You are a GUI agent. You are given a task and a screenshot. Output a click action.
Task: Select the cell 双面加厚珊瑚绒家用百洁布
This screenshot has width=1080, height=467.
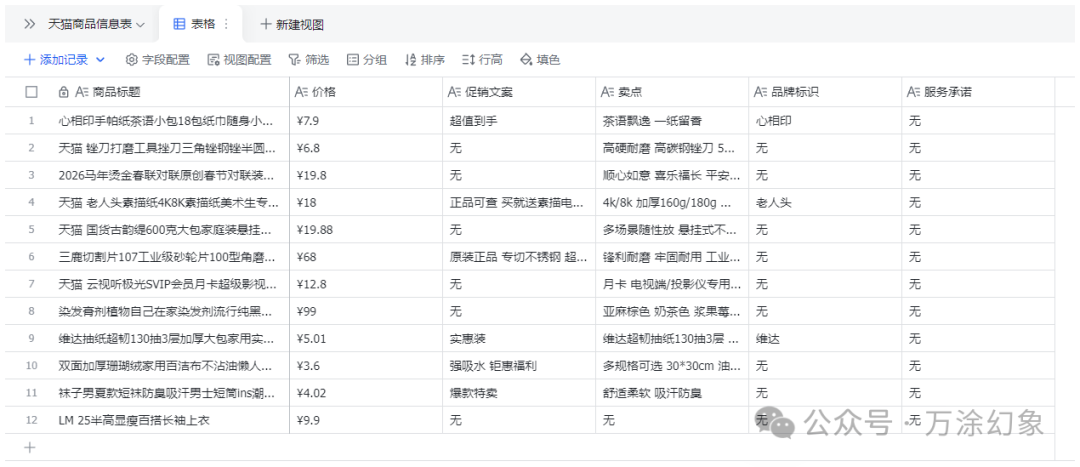coord(173,366)
